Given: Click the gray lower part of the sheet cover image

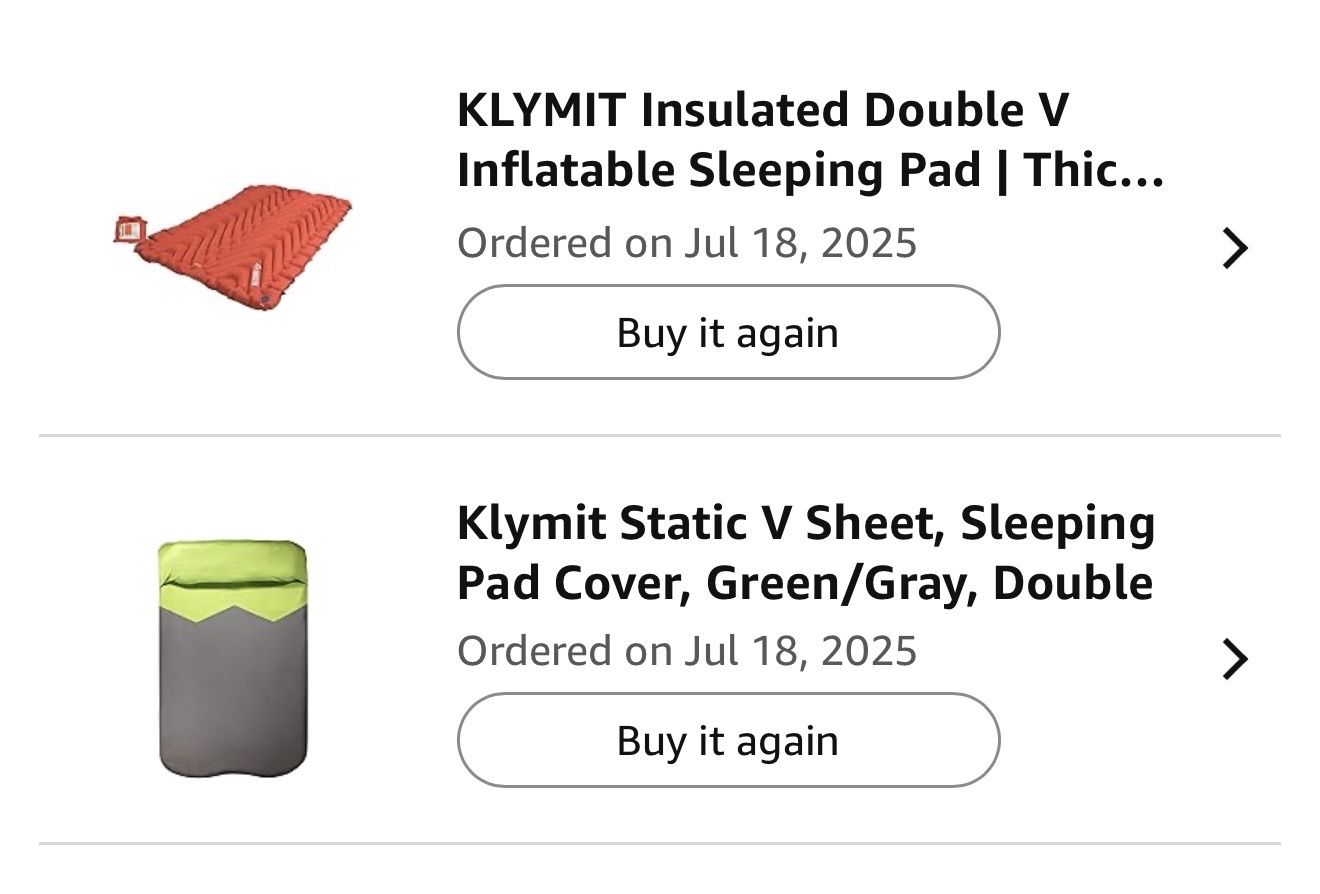Looking at the screenshot, I should pyautogui.click(x=233, y=700).
